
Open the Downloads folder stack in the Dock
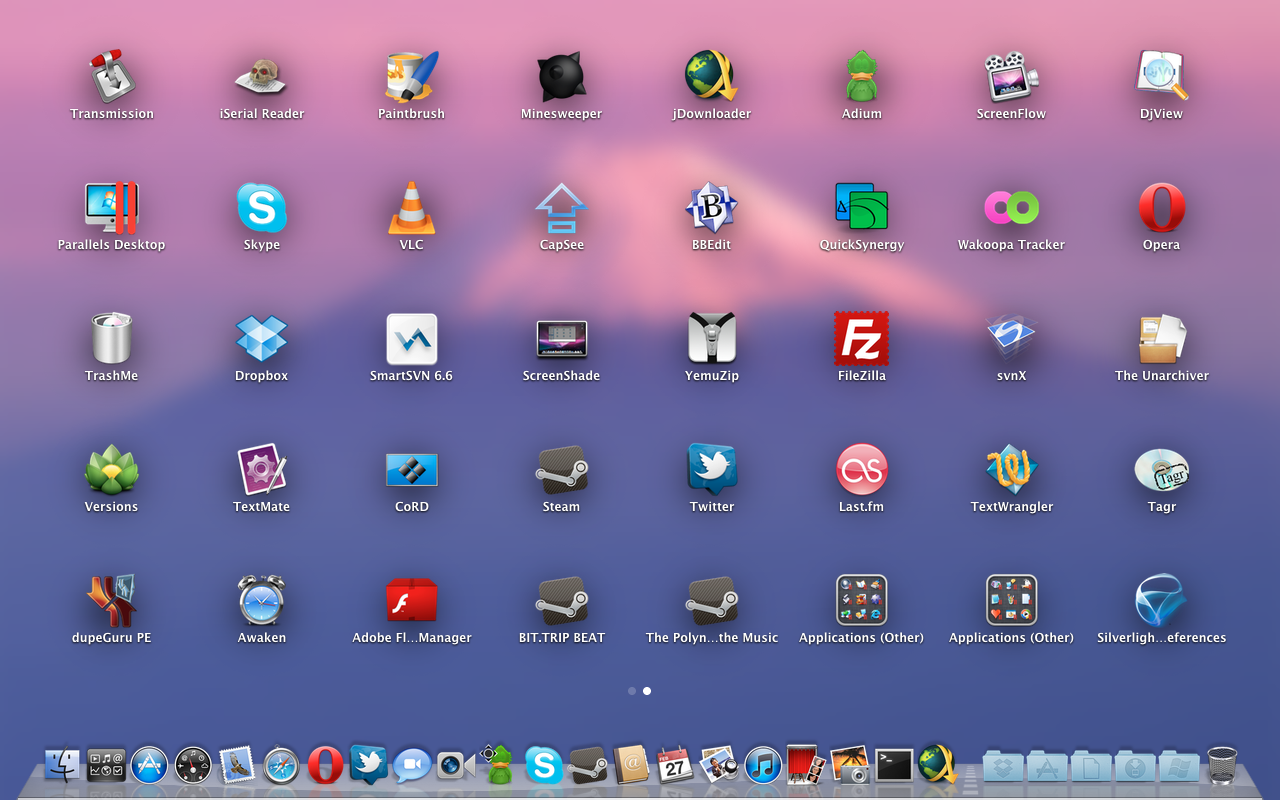tap(1135, 765)
